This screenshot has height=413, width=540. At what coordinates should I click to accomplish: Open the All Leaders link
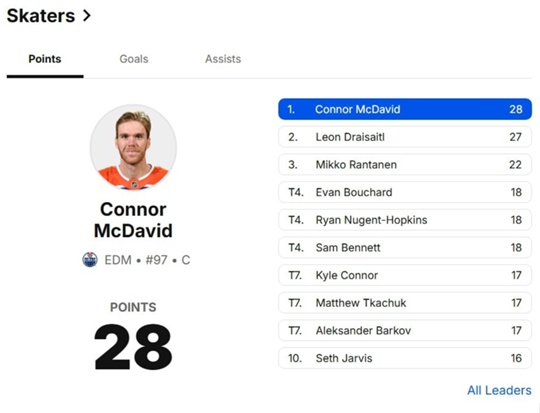click(499, 390)
